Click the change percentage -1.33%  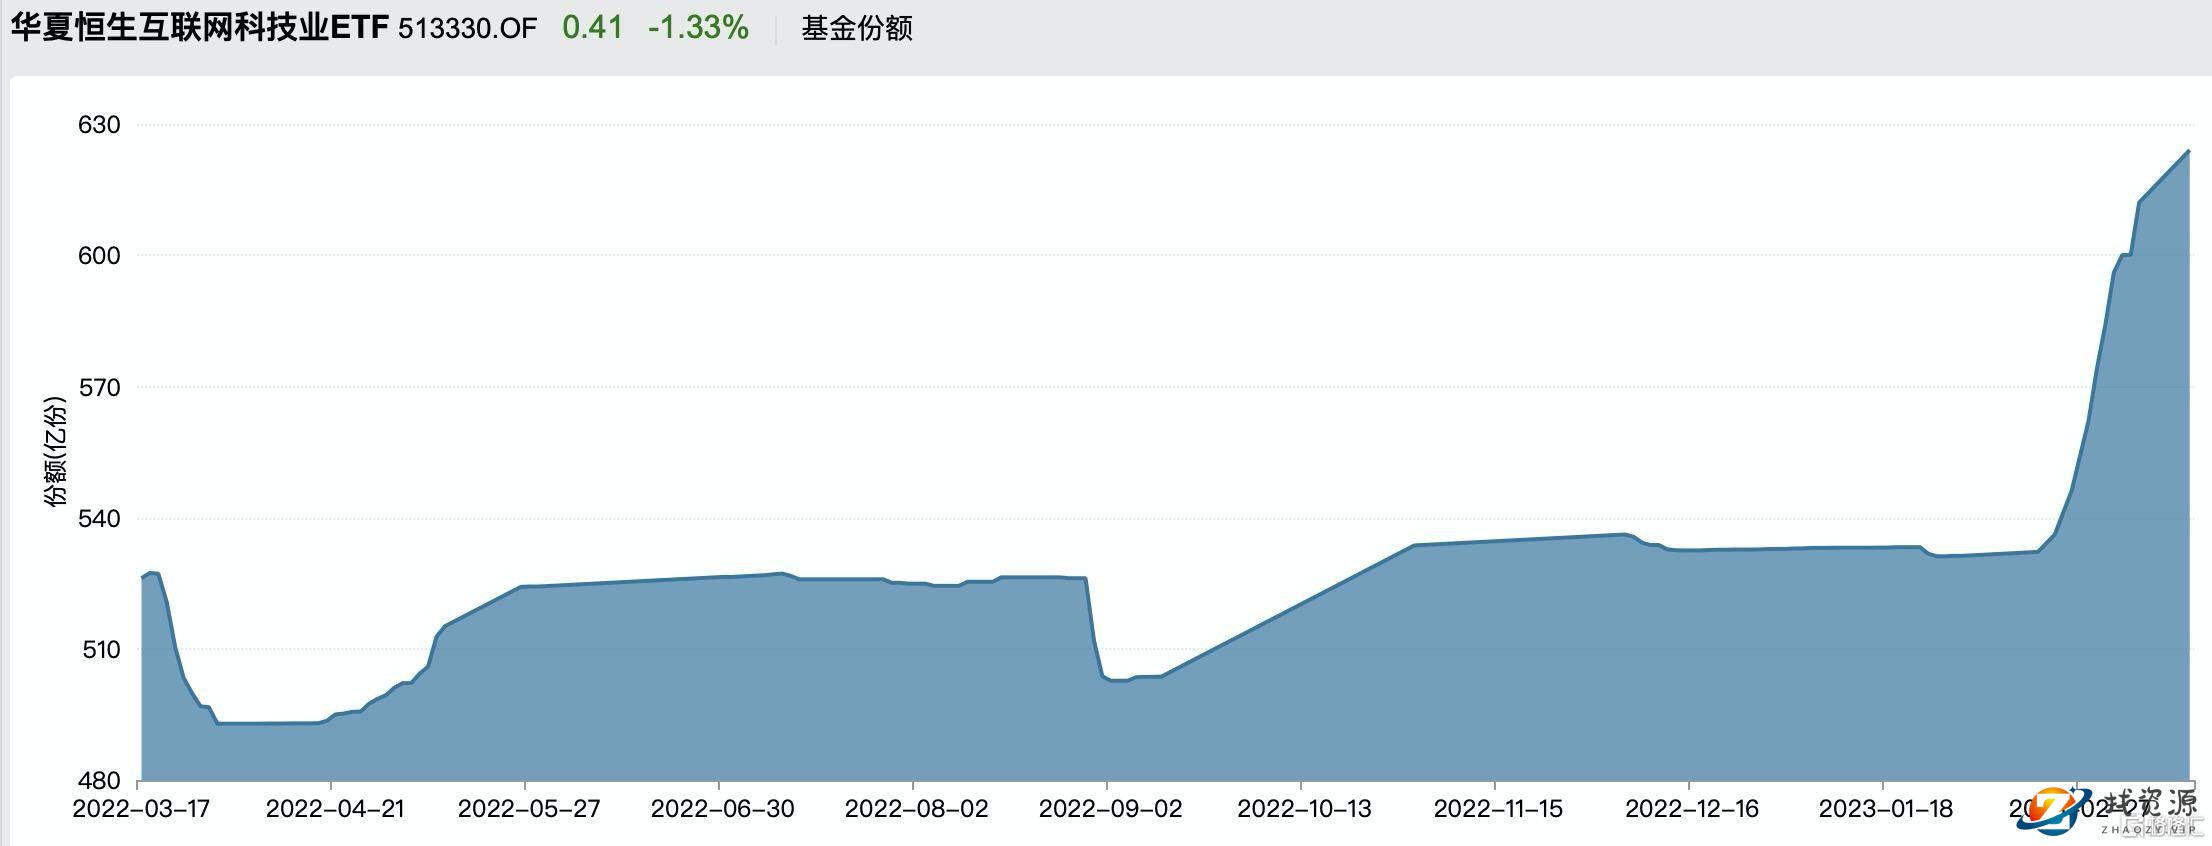tap(698, 27)
